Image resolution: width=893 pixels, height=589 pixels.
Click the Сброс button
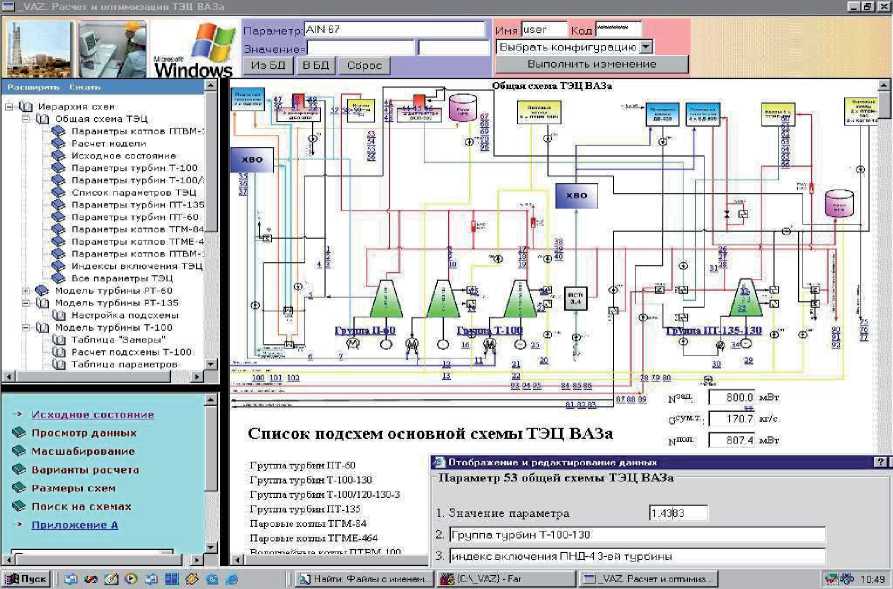coord(364,66)
